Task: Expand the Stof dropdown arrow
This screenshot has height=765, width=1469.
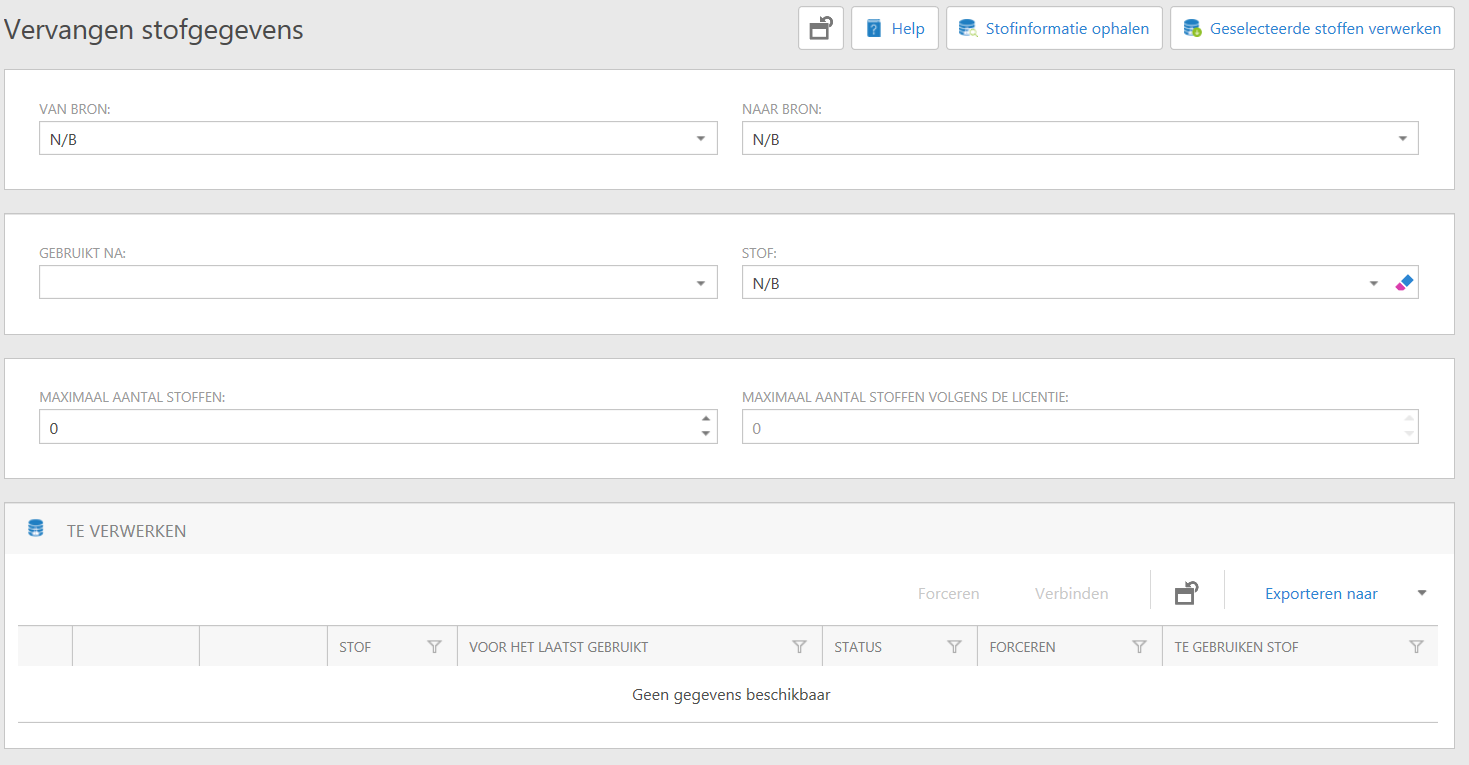Action: pyautogui.click(x=1374, y=283)
